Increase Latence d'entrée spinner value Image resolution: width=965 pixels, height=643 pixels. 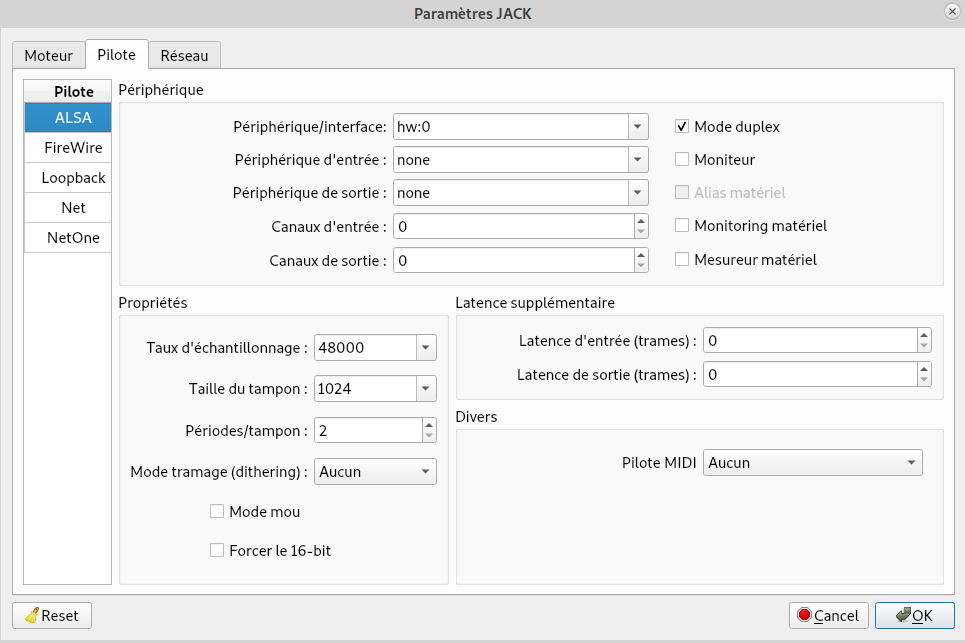(x=924, y=335)
